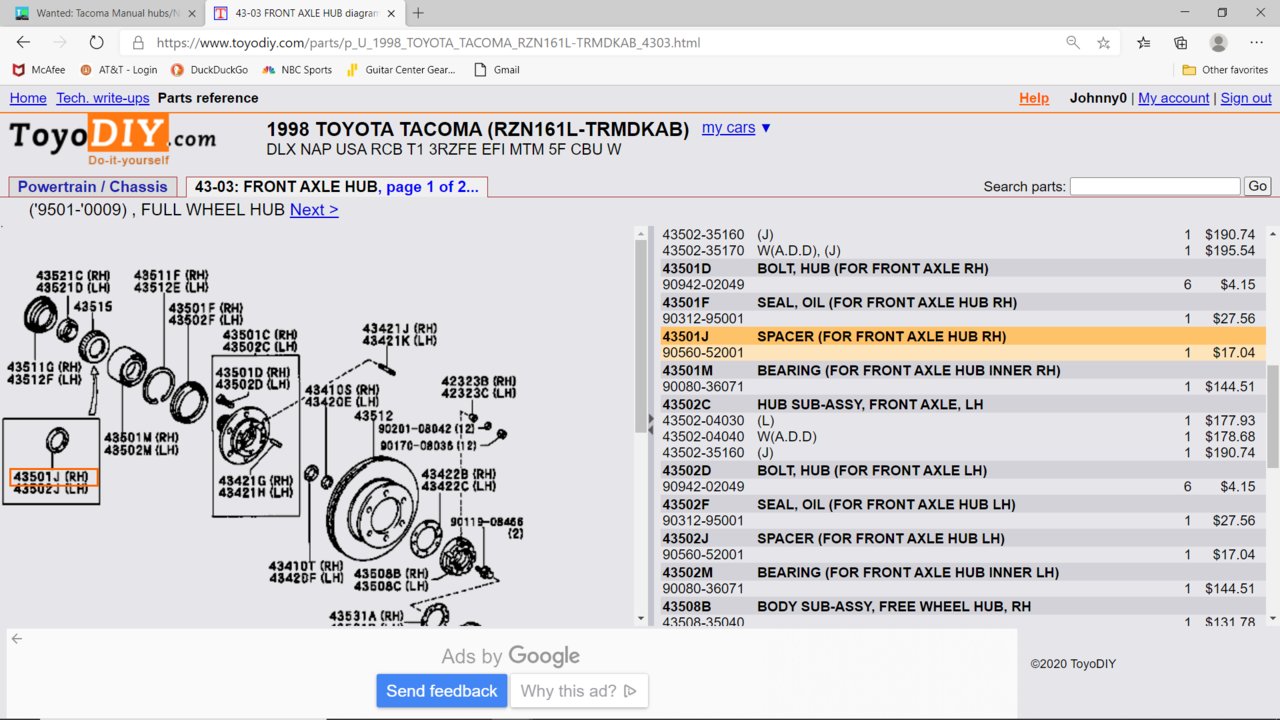Click part number 90560-52001 under 43501J
This screenshot has height=720, width=1280.
coord(703,353)
